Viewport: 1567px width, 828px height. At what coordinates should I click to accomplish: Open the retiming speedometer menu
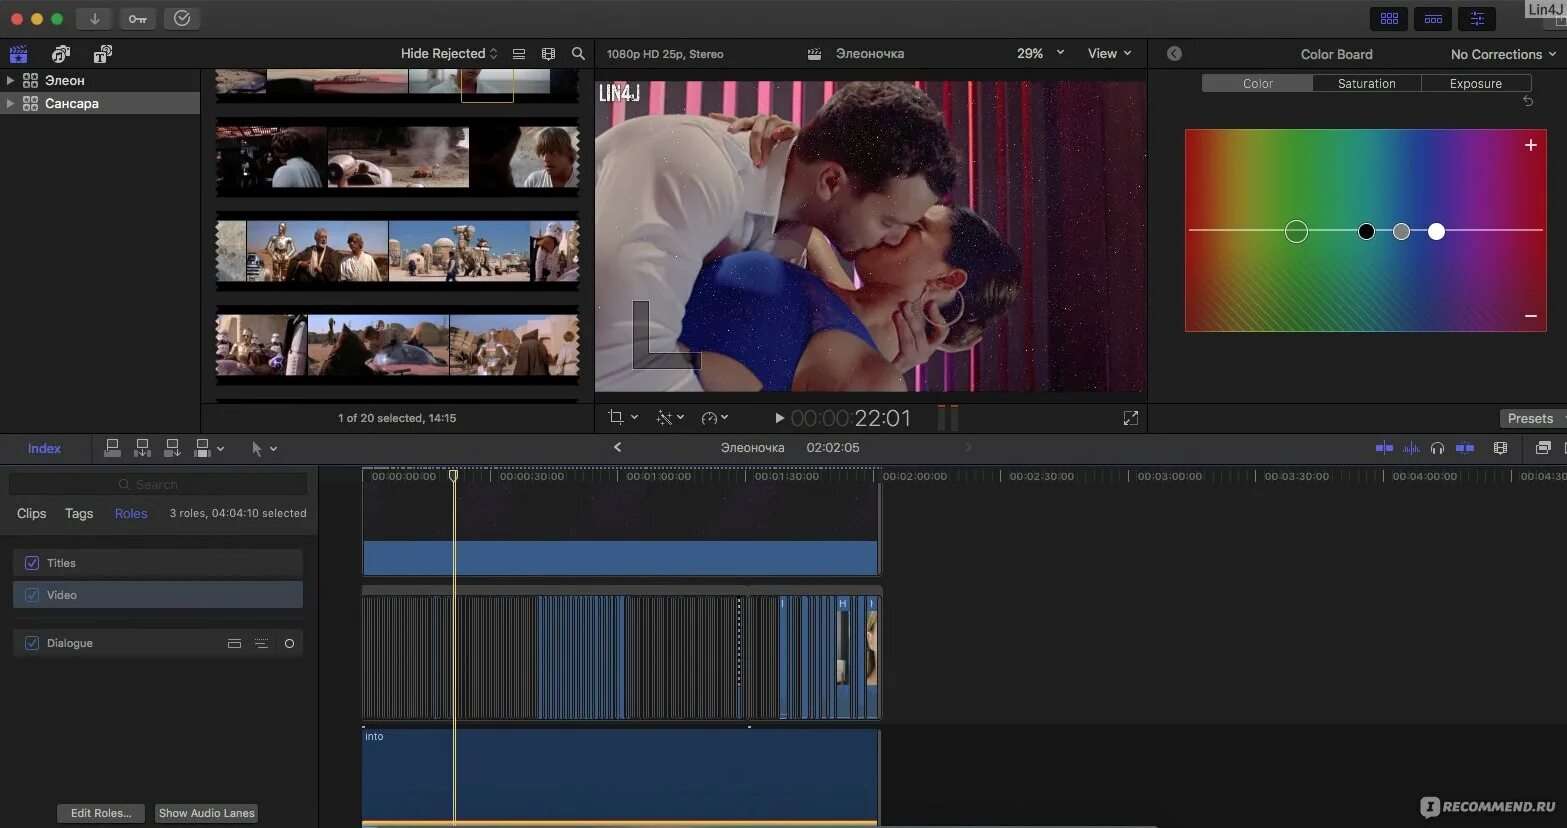[x=714, y=417]
